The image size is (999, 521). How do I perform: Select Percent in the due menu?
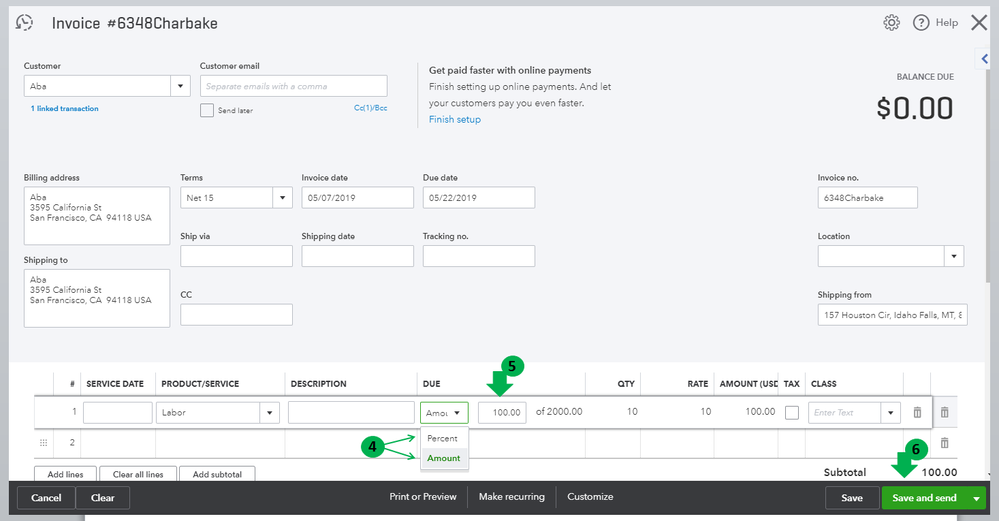pos(443,438)
